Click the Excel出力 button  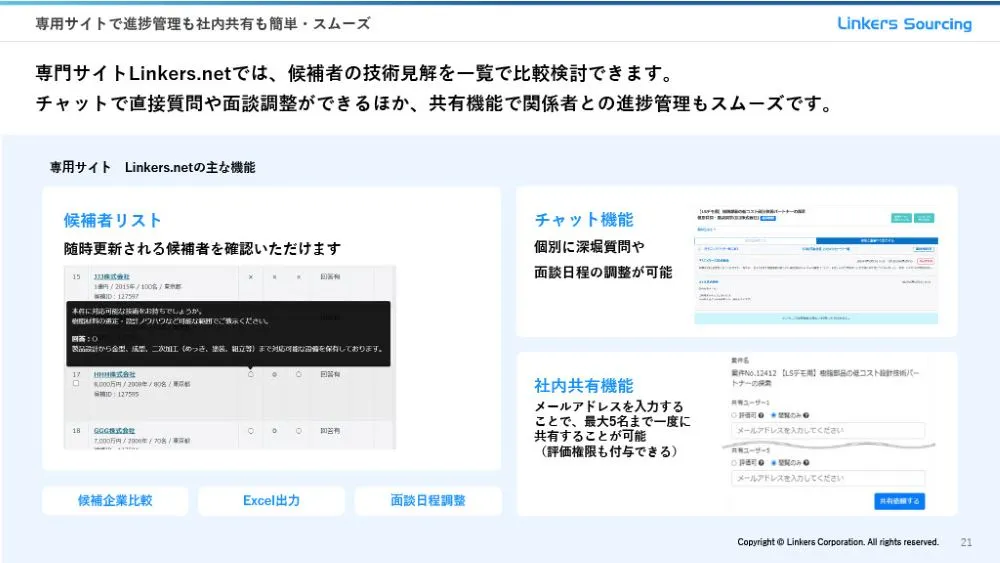tap(271, 501)
